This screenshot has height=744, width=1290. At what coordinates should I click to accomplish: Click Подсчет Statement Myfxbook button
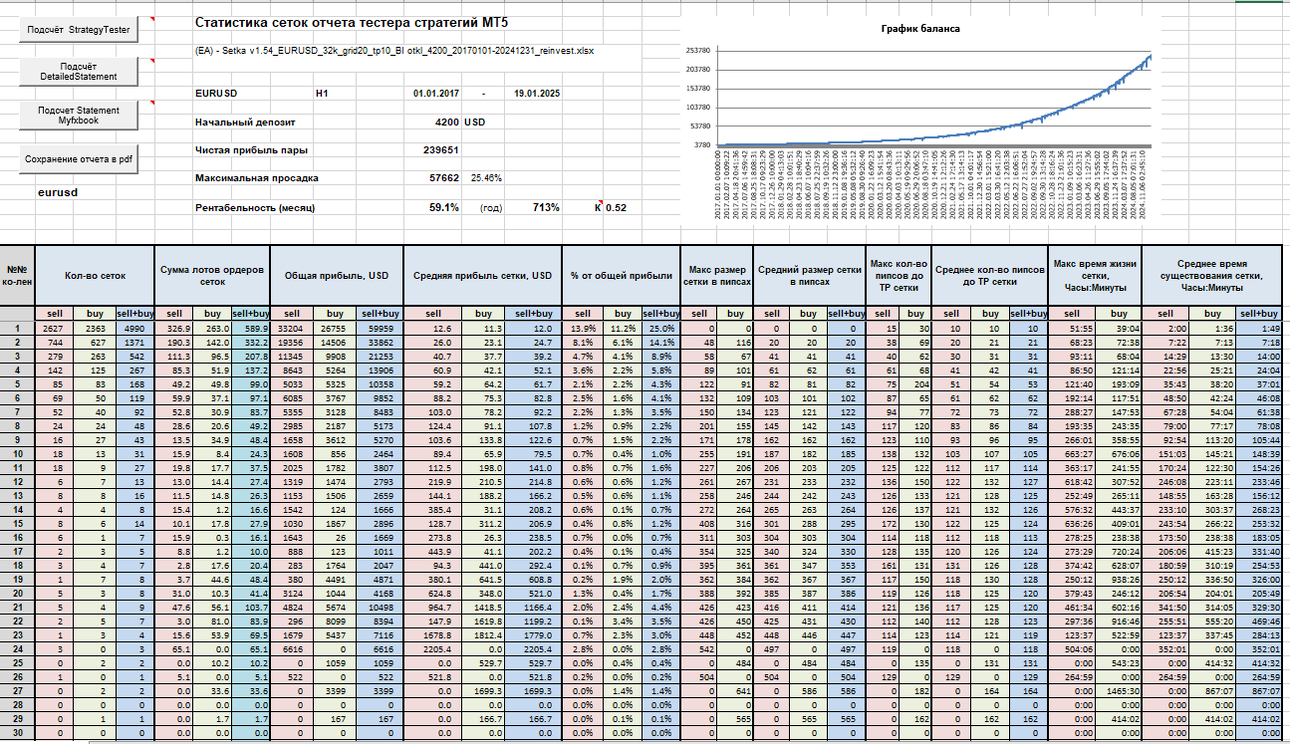[x=78, y=116]
